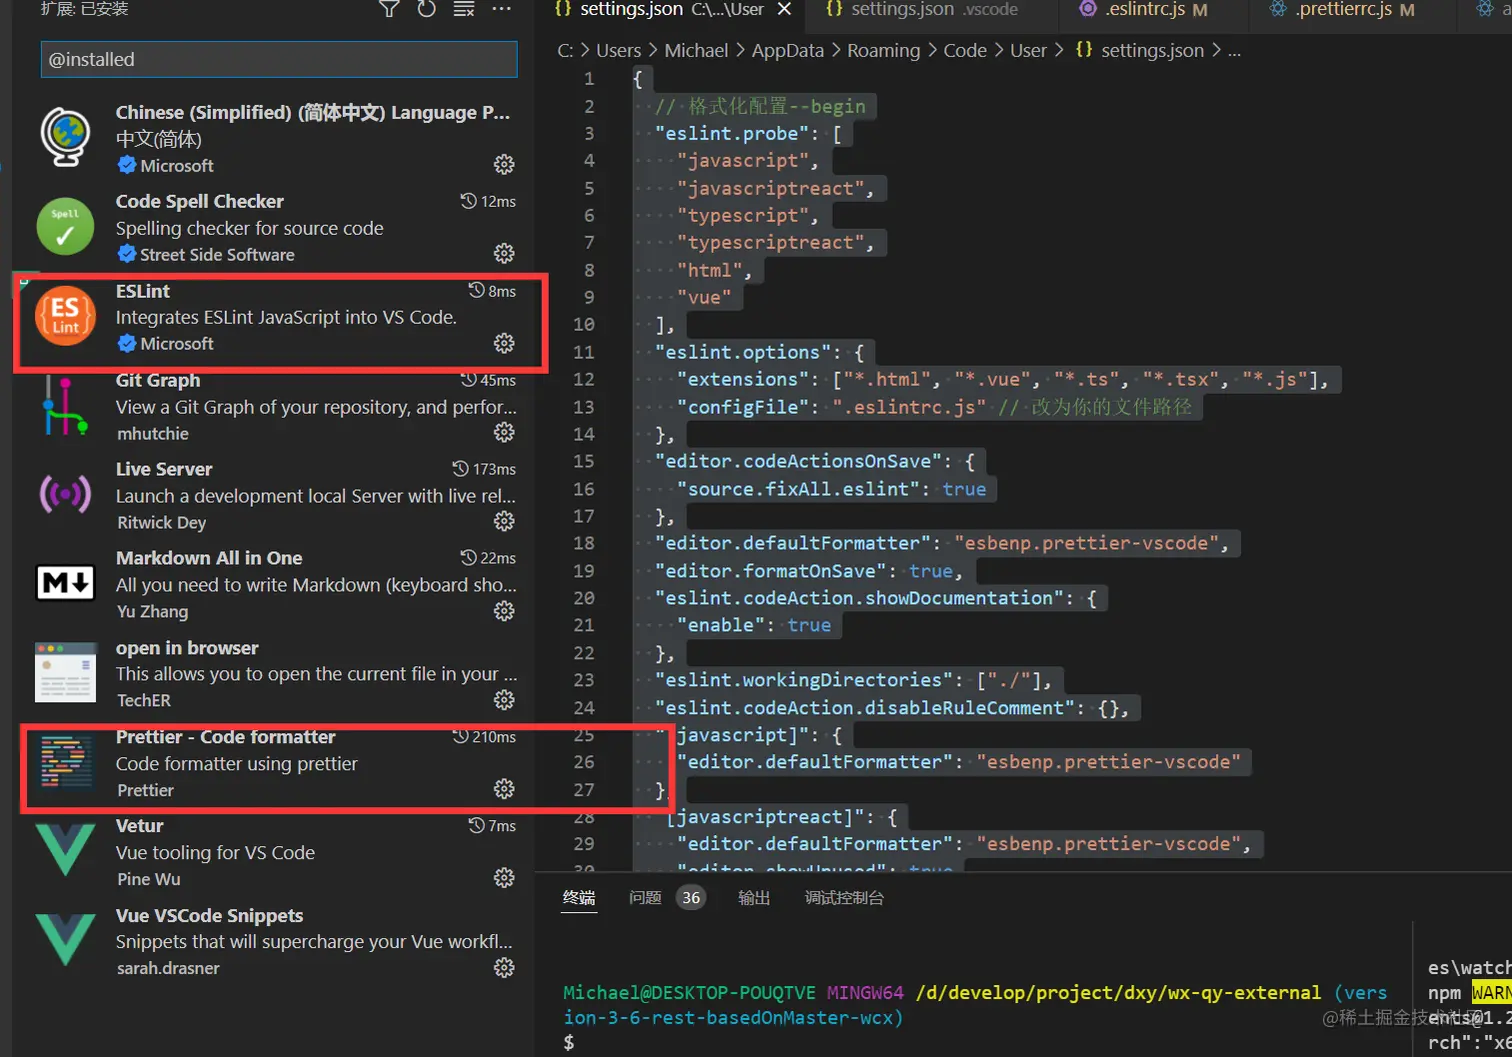Open Vetur extension title
Viewport: 1512px width, 1057px height.
(140, 826)
